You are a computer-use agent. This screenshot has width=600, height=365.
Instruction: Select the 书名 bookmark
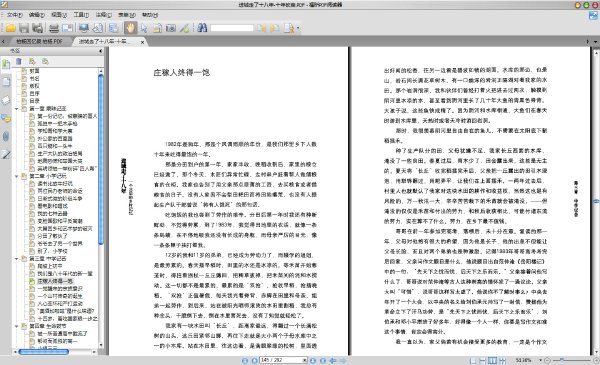(x=34, y=78)
